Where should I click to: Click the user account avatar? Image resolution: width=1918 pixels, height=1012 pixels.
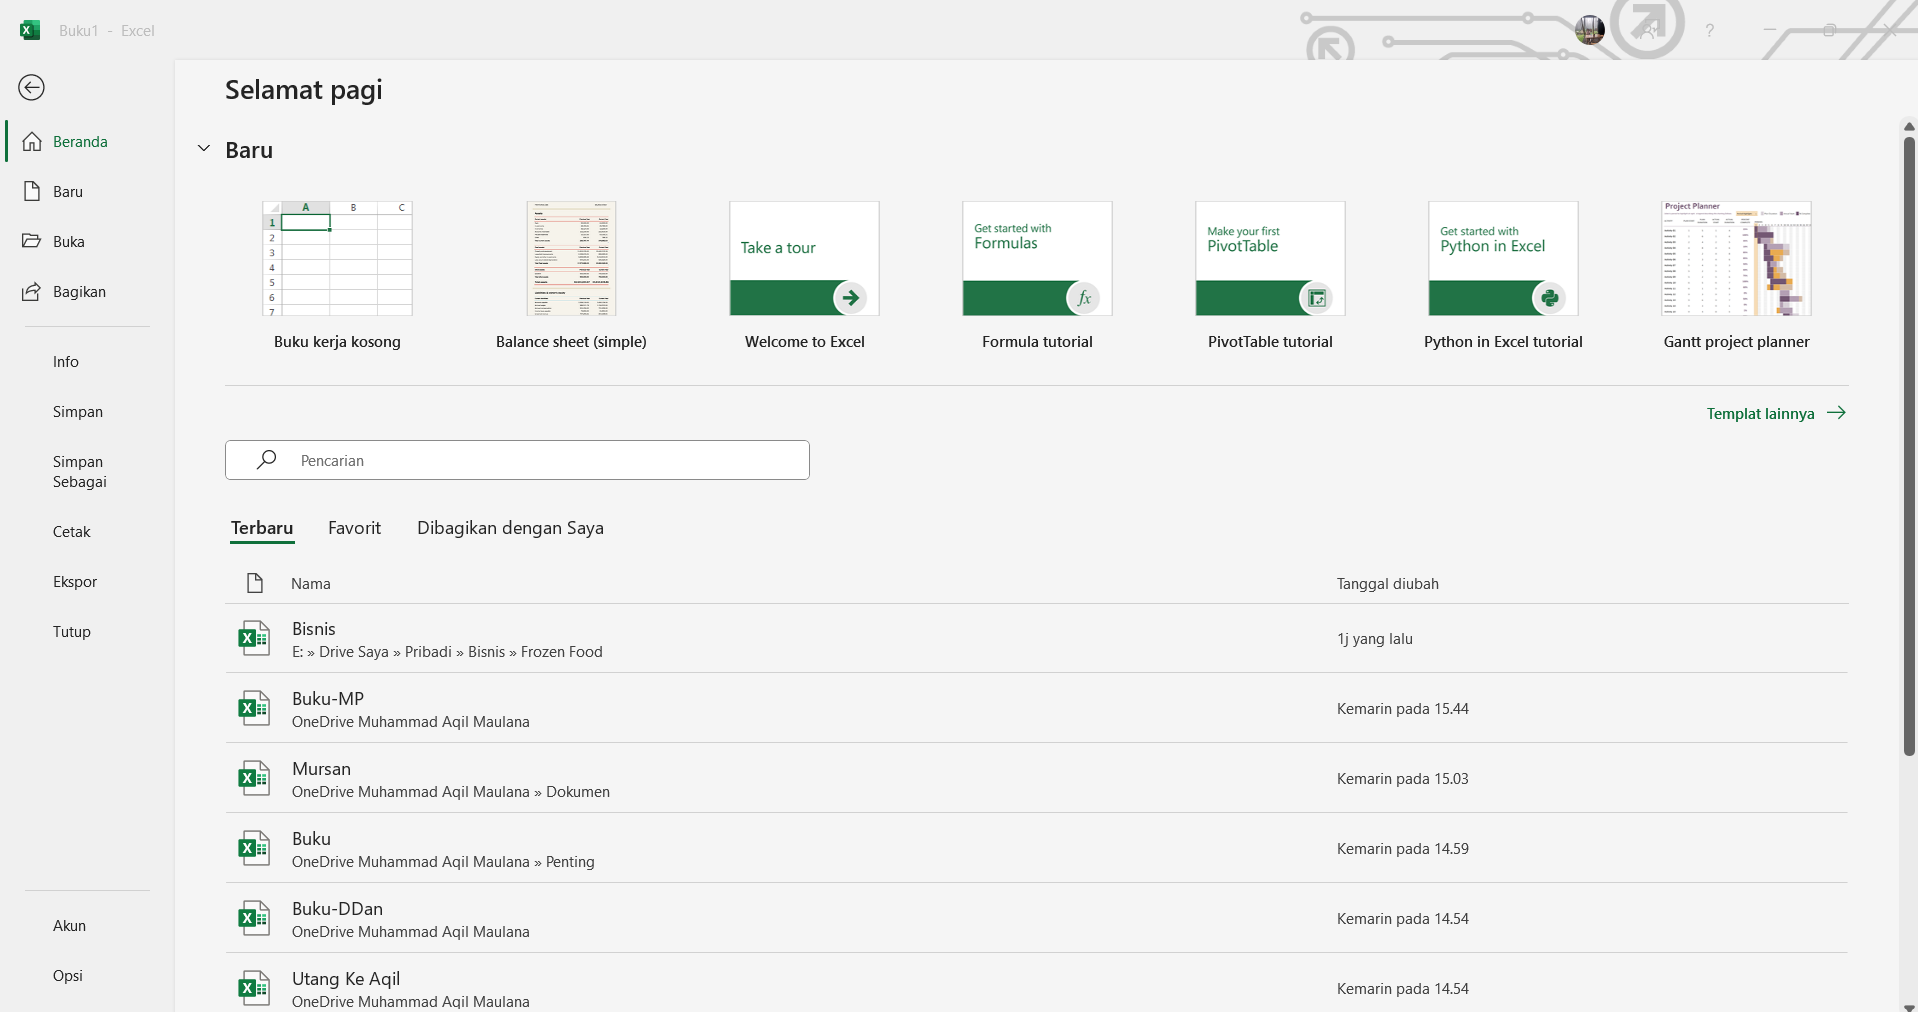coord(1590,30)
